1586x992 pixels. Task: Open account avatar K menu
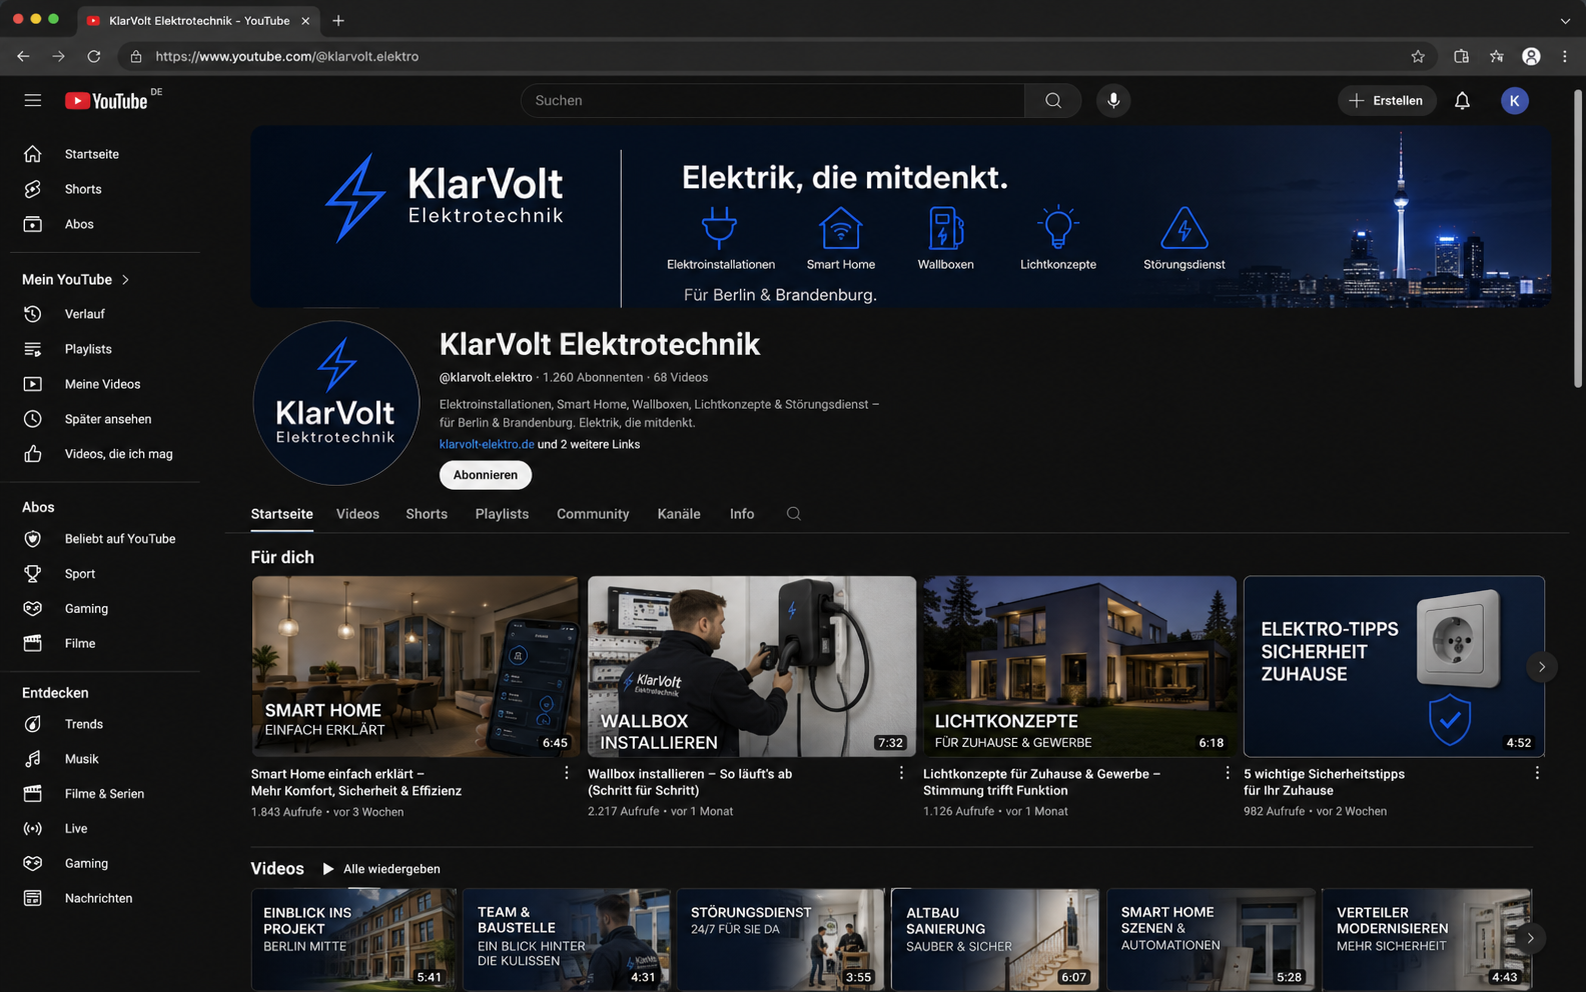click(1514, 100)
